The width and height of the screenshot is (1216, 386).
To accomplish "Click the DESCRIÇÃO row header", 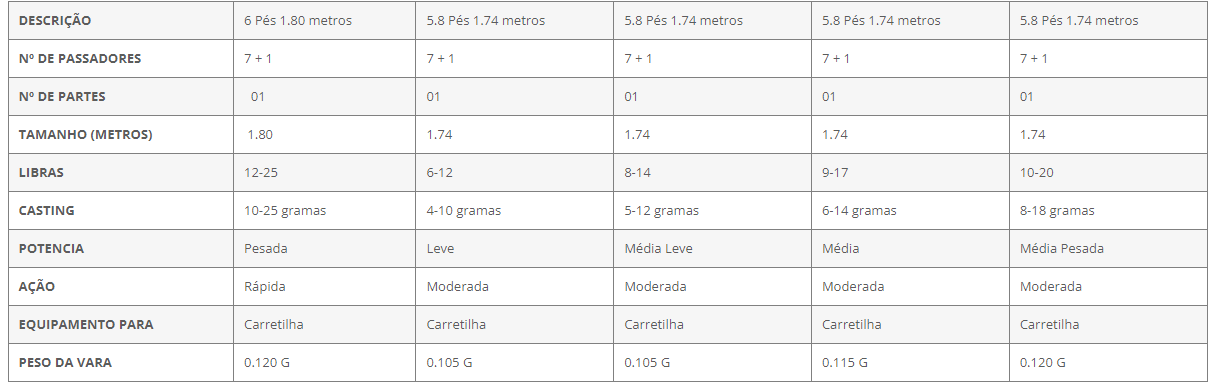I will pyautogui.click(x=120, y=20).
